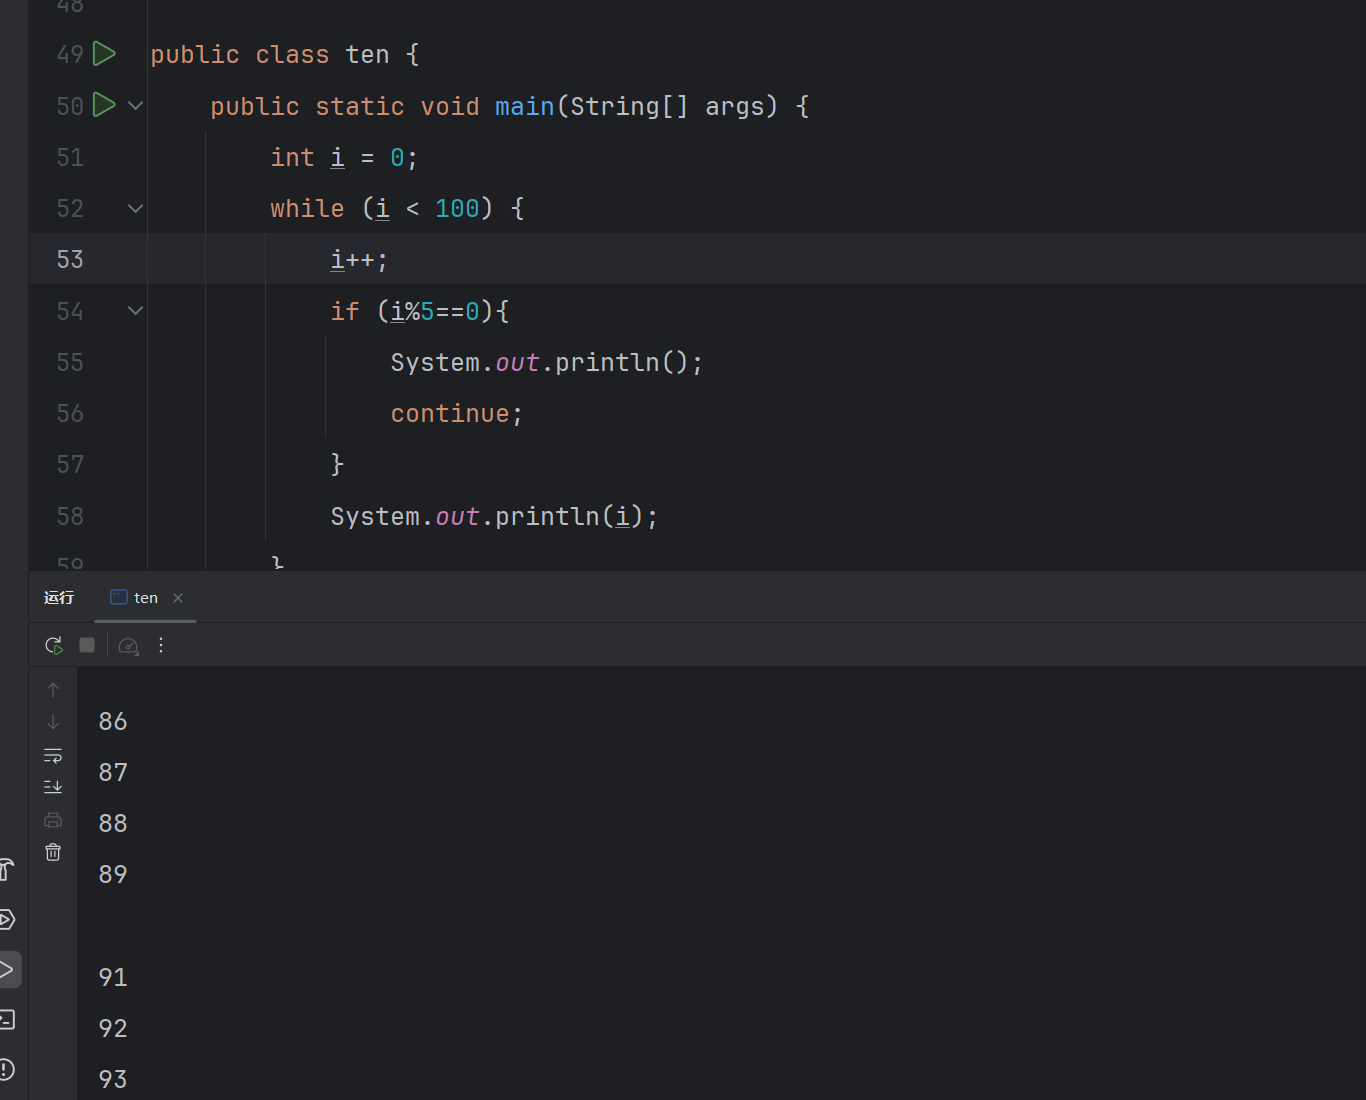
Task: Click console output line 91
Action: coord(113,977)
